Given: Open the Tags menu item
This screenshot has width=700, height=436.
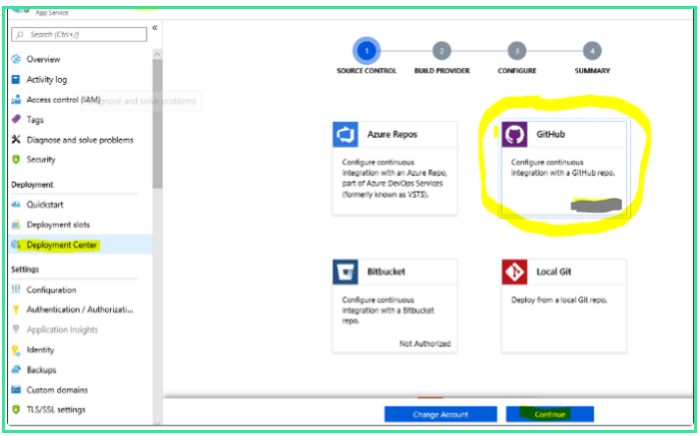Looking at the screenshot, I should pyautogui.click(x=35, y=120).
